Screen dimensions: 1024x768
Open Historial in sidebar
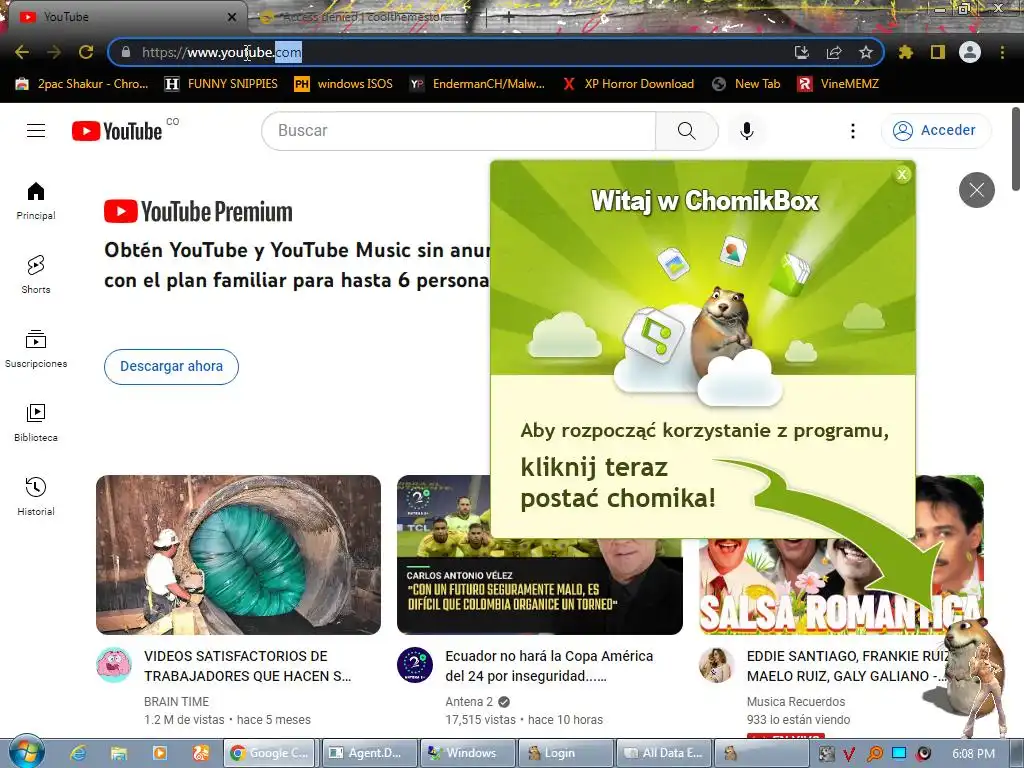36,497
